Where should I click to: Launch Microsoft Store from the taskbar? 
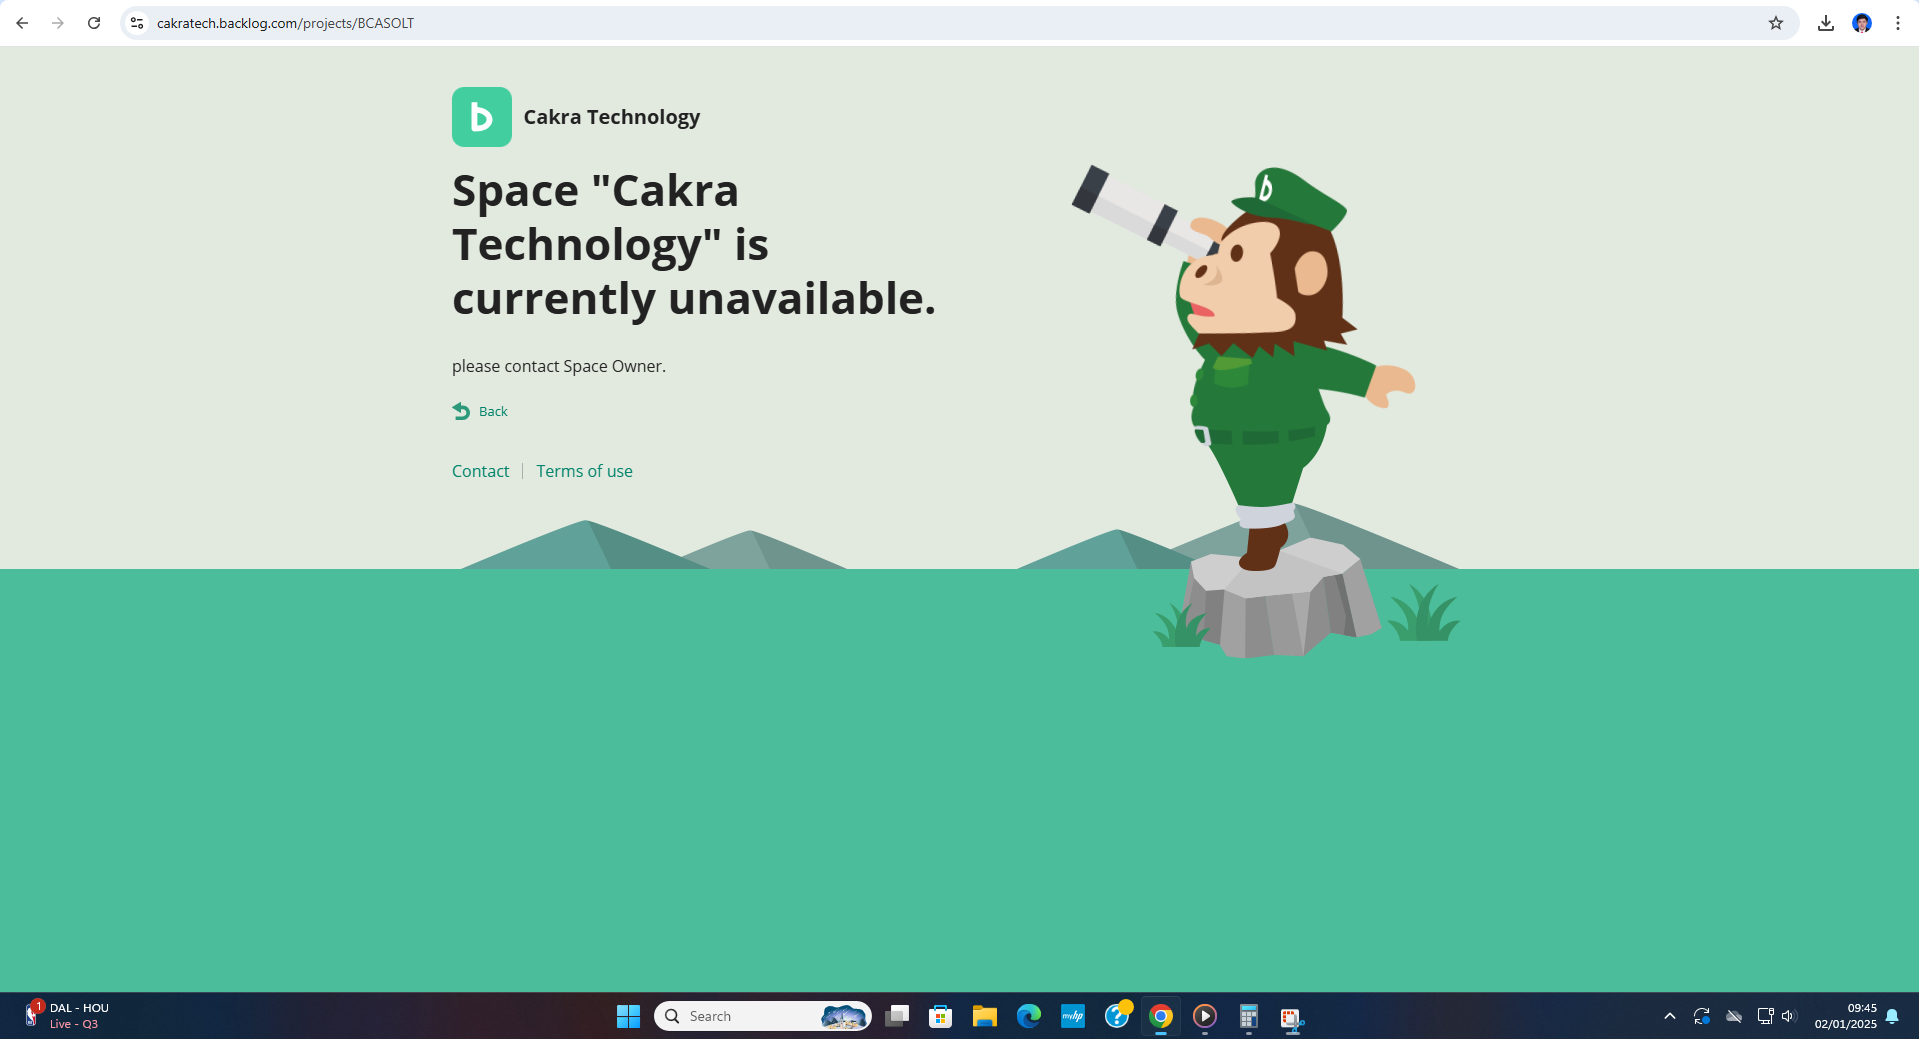click(940, 1016)
